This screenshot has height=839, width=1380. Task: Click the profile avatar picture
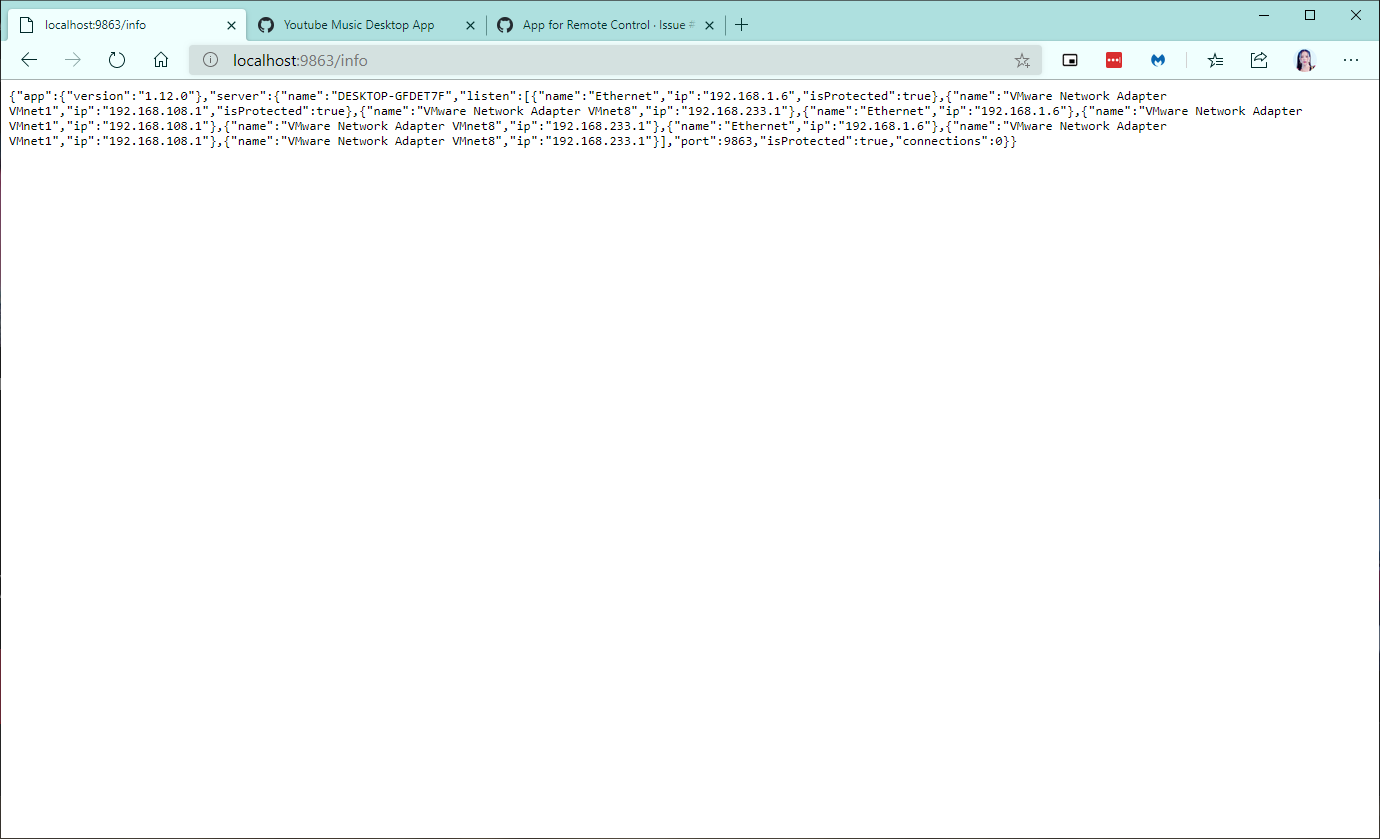click(1305, 60)
